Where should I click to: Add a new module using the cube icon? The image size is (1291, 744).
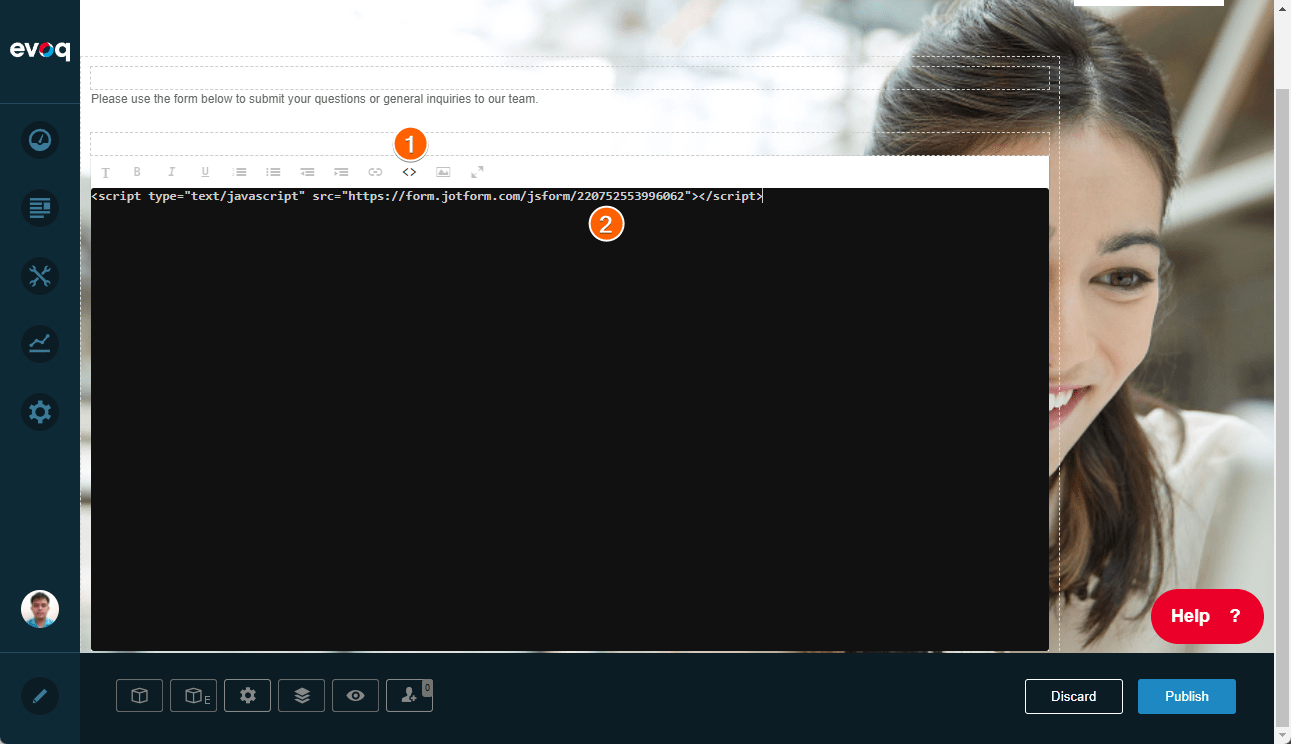tap(139, 695)
